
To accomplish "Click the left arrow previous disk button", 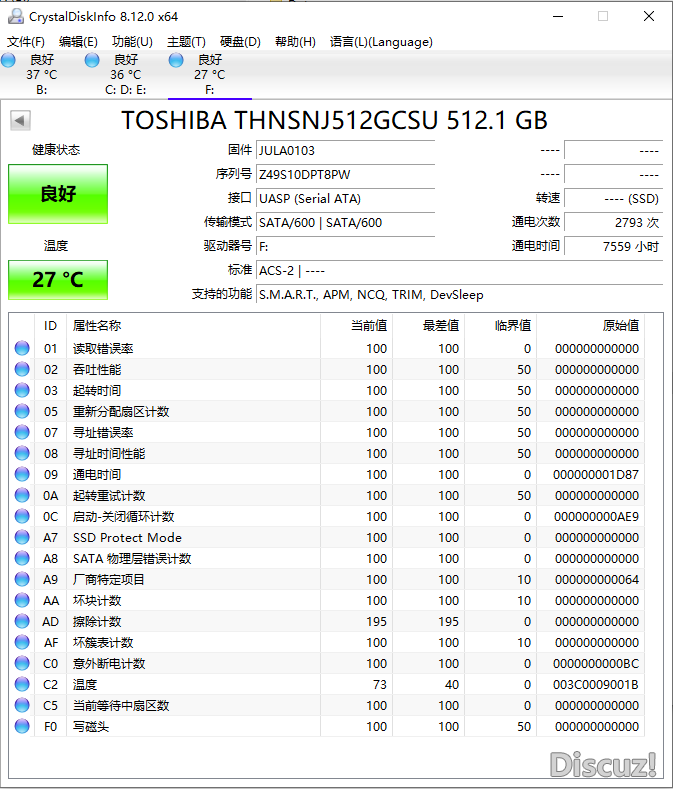I will [19, 121].
